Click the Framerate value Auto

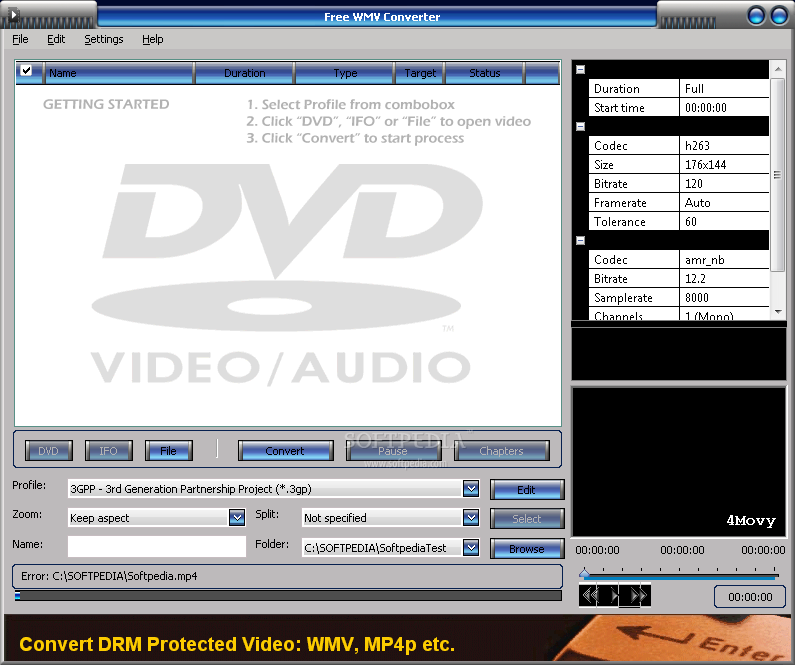[724, 203]
